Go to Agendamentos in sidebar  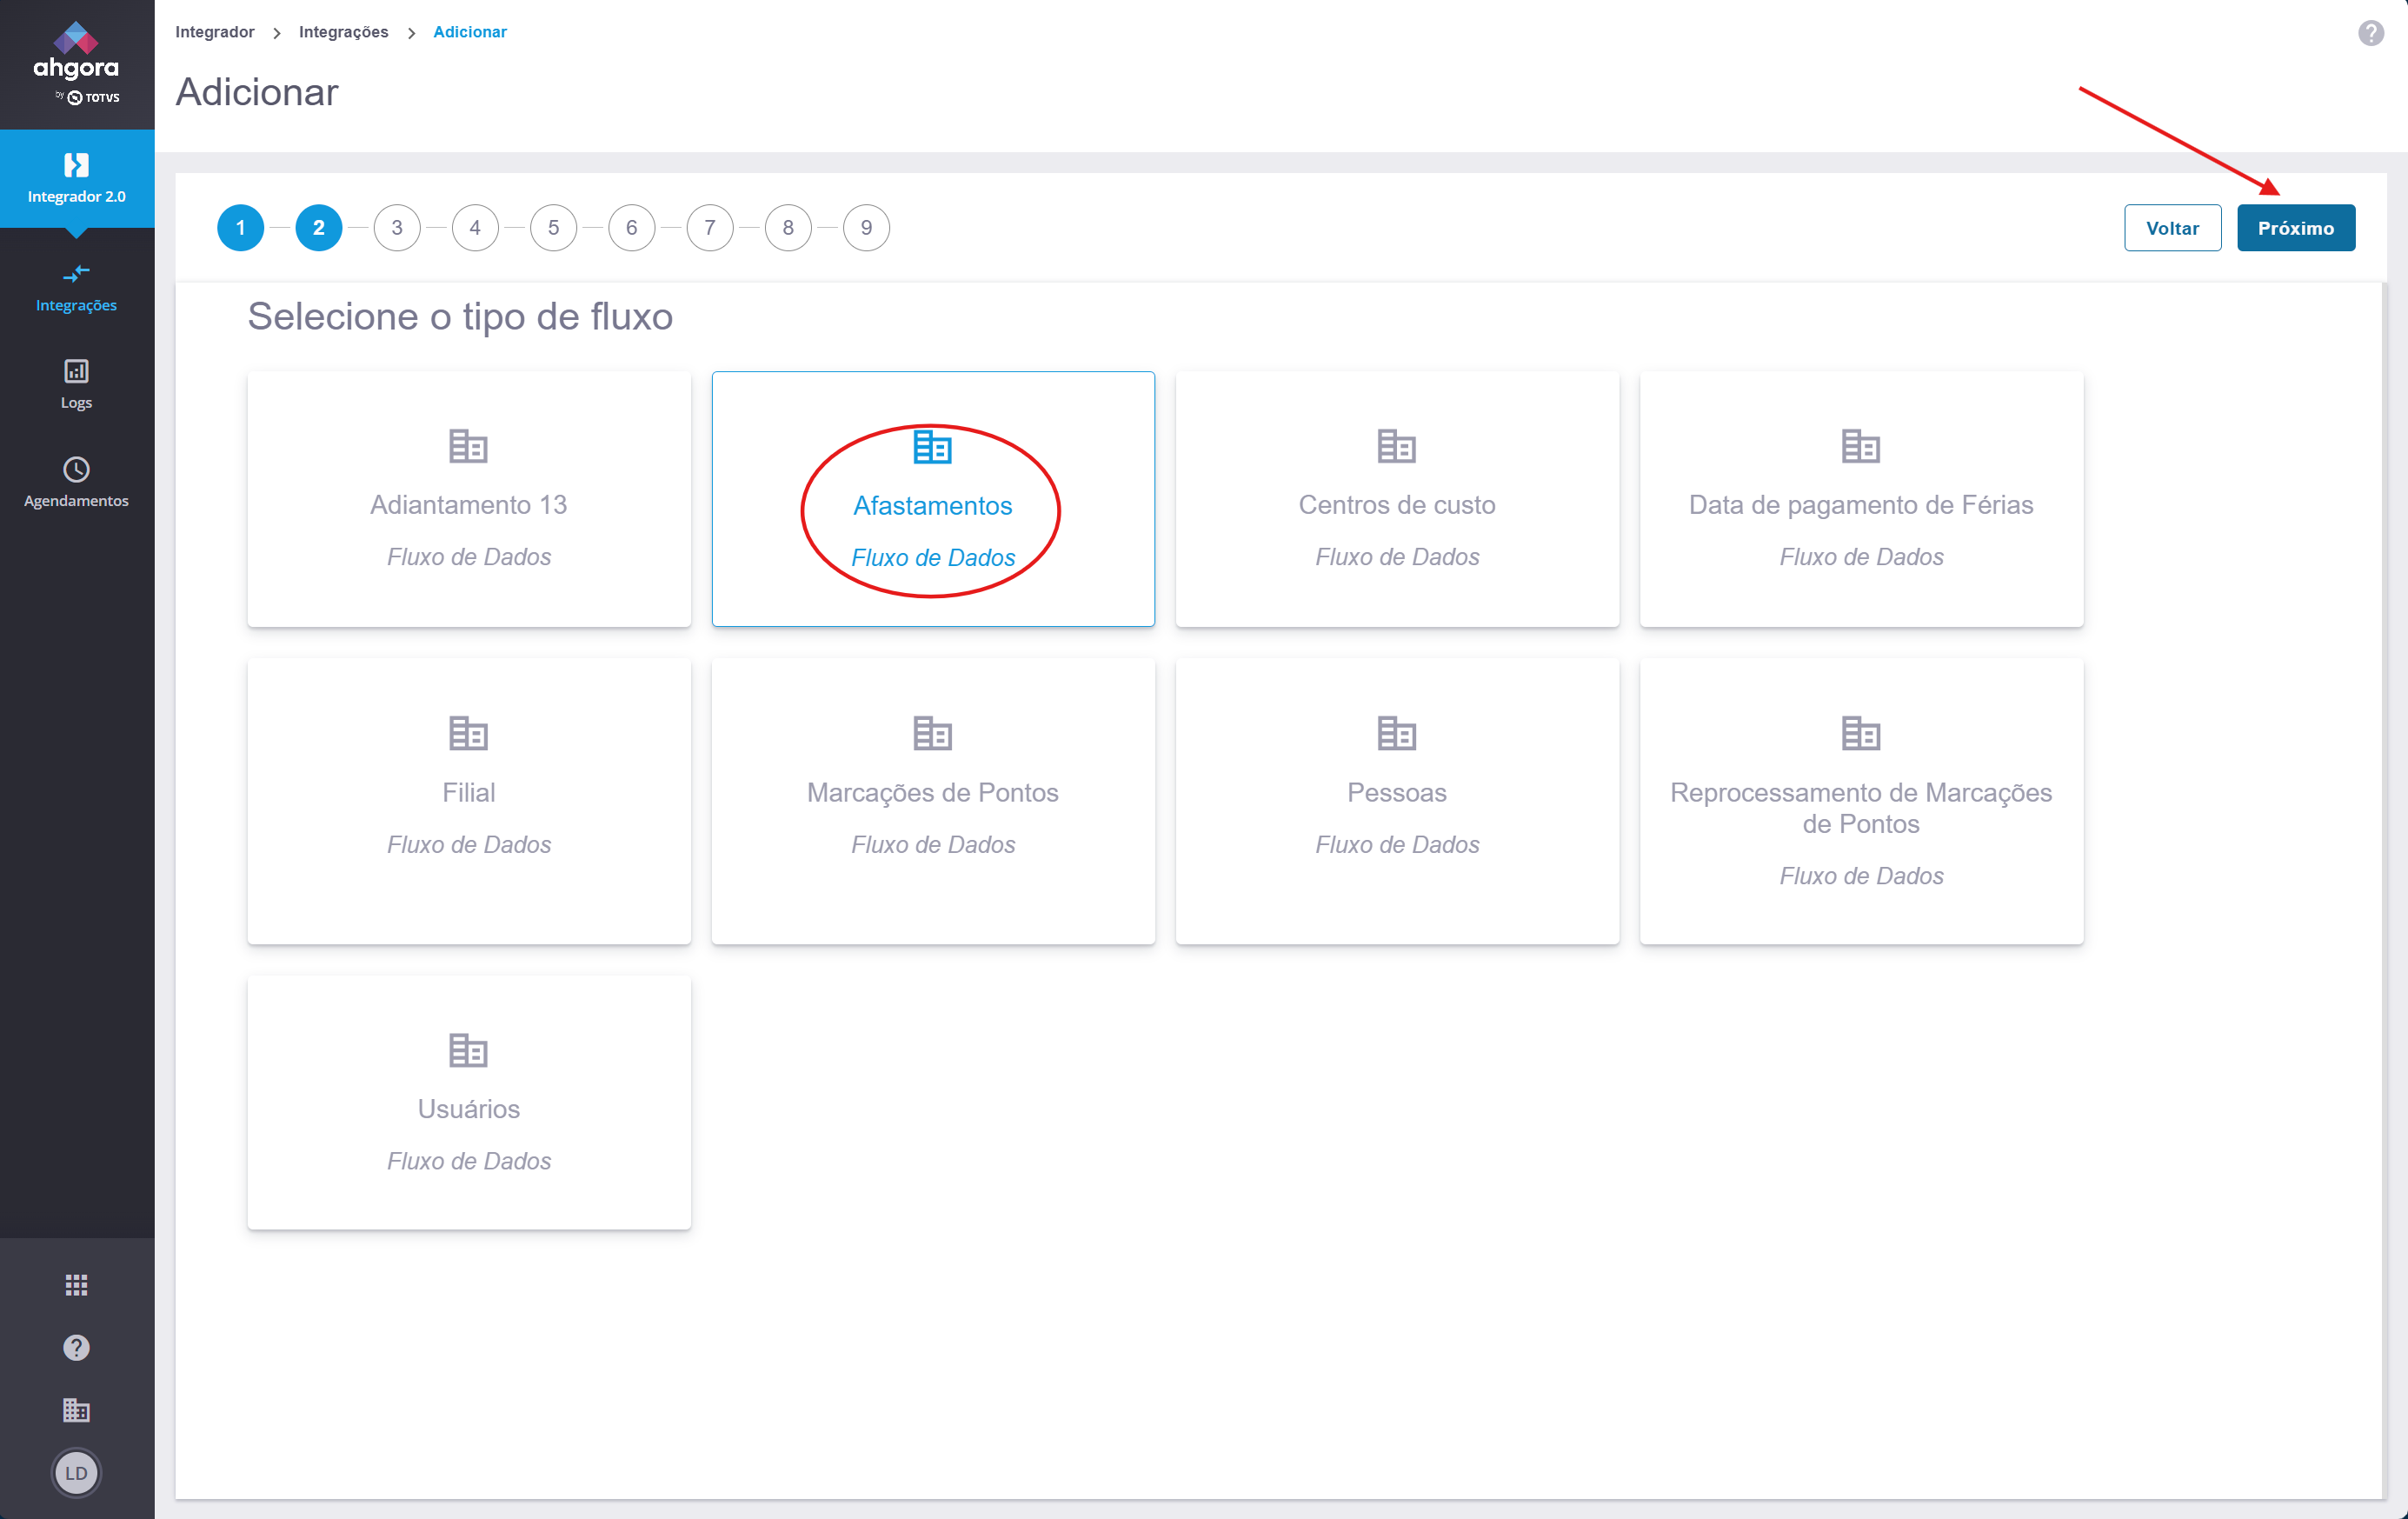click(x=76, y=482)
